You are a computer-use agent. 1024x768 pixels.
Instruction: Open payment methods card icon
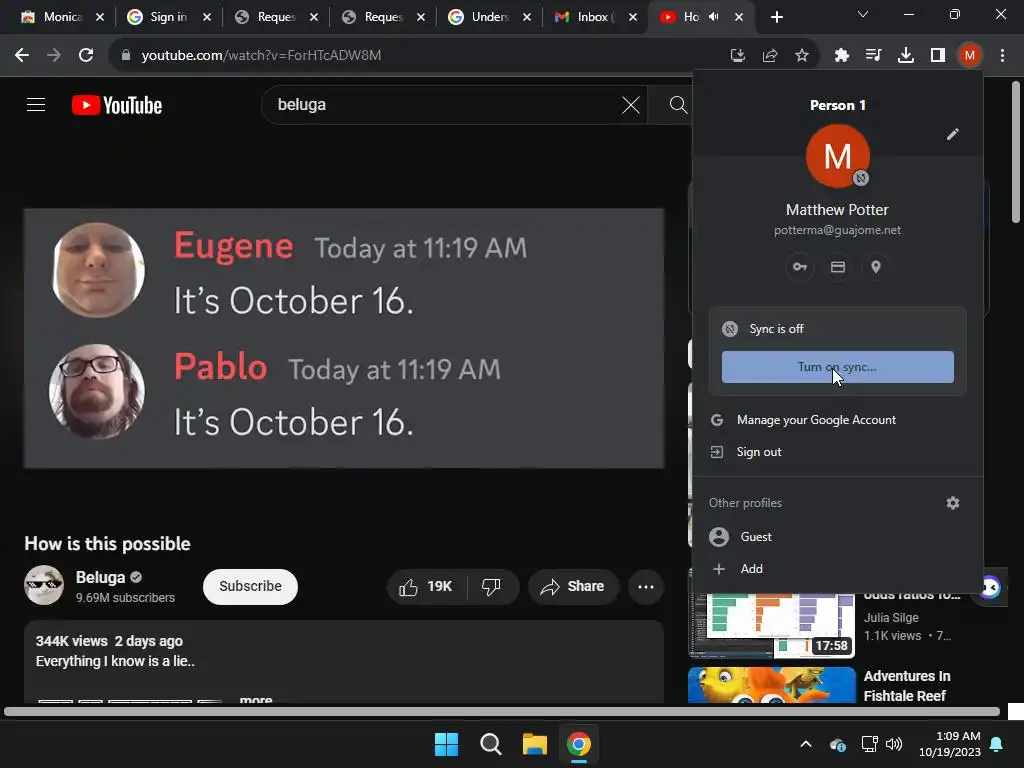tap(838, 267)
